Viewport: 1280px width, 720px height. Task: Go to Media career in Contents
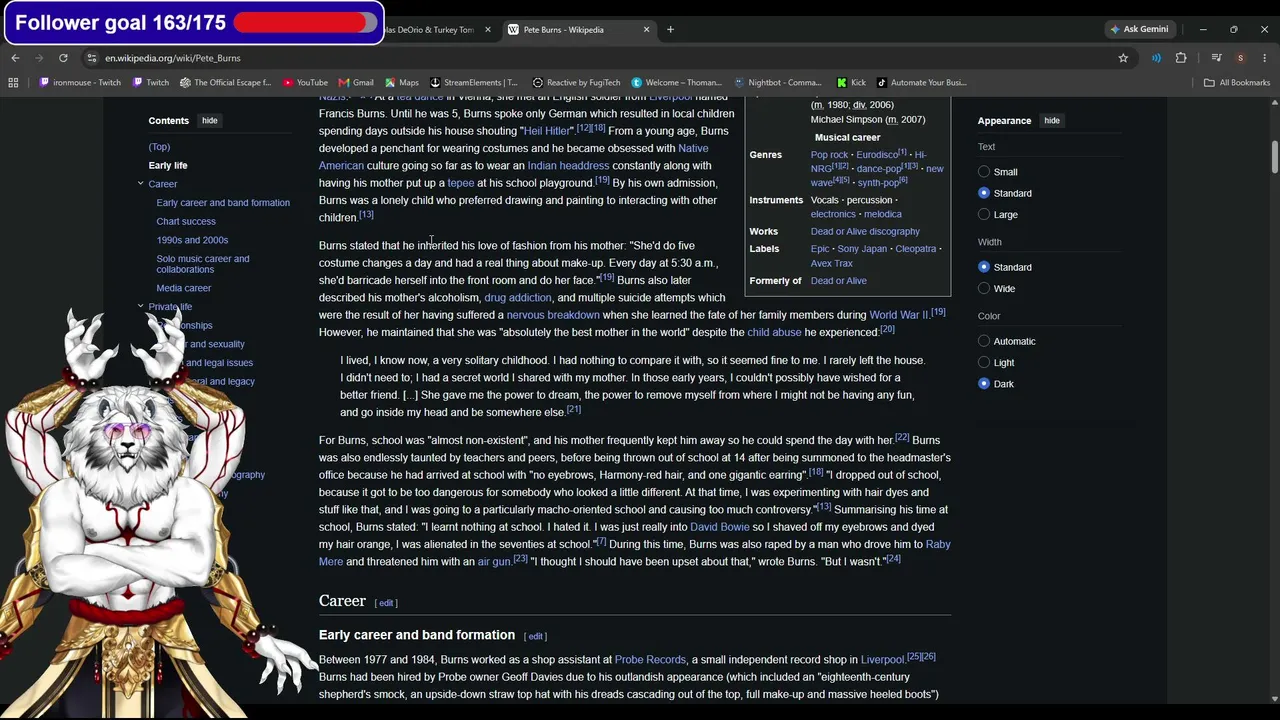[x=184, y=288]
